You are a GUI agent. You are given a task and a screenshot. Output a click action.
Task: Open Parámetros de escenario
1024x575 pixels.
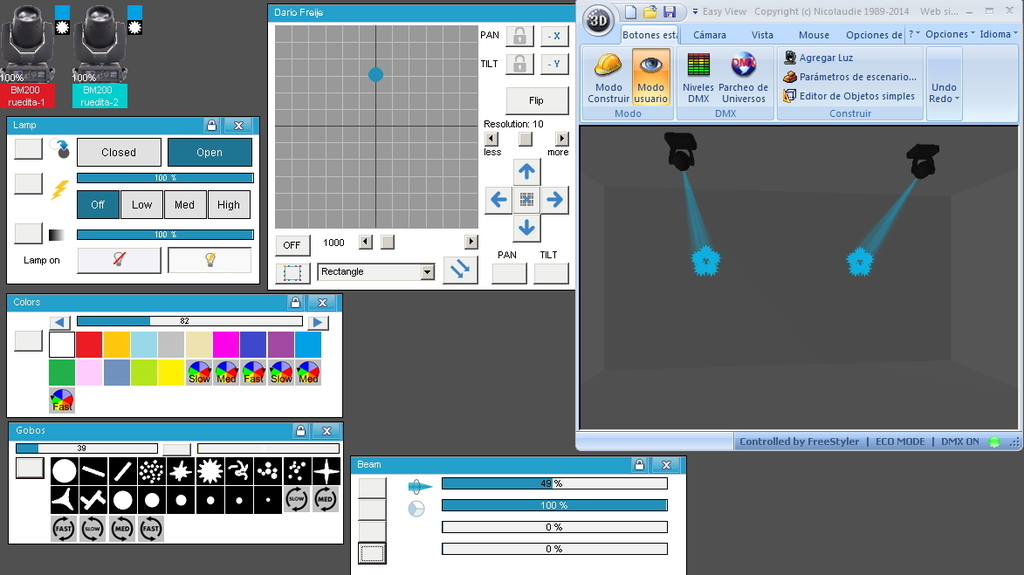pyautogui.click(x=850, y=76)
